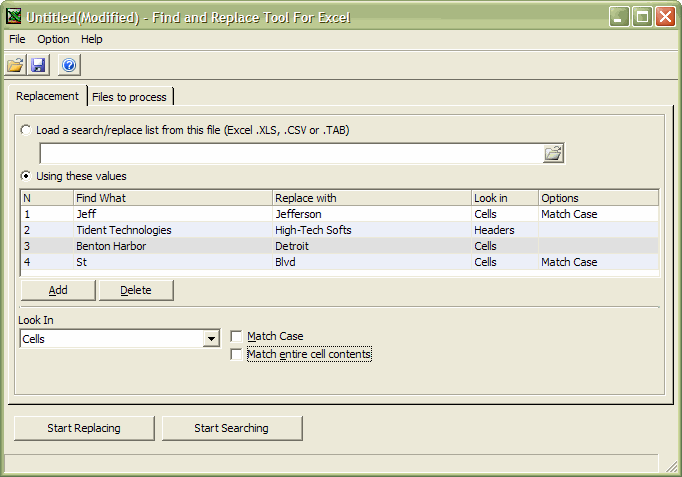This screenshot has height=477, width=682.
Task: Select the load list from file radio button
Action: click(x=26, y=130)
